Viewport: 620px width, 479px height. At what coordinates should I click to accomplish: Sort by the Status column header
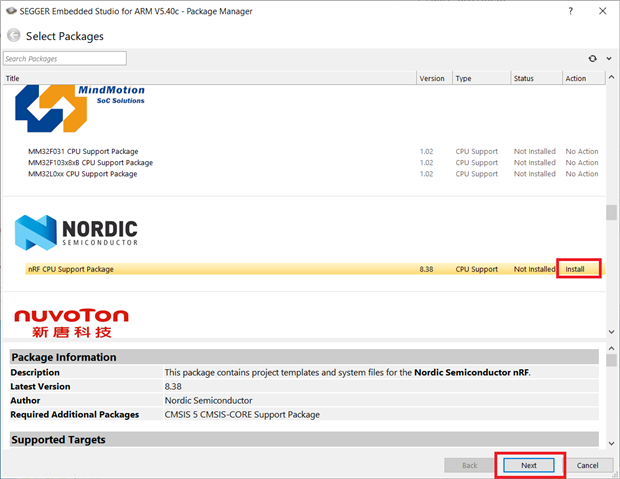pos(536,78)
